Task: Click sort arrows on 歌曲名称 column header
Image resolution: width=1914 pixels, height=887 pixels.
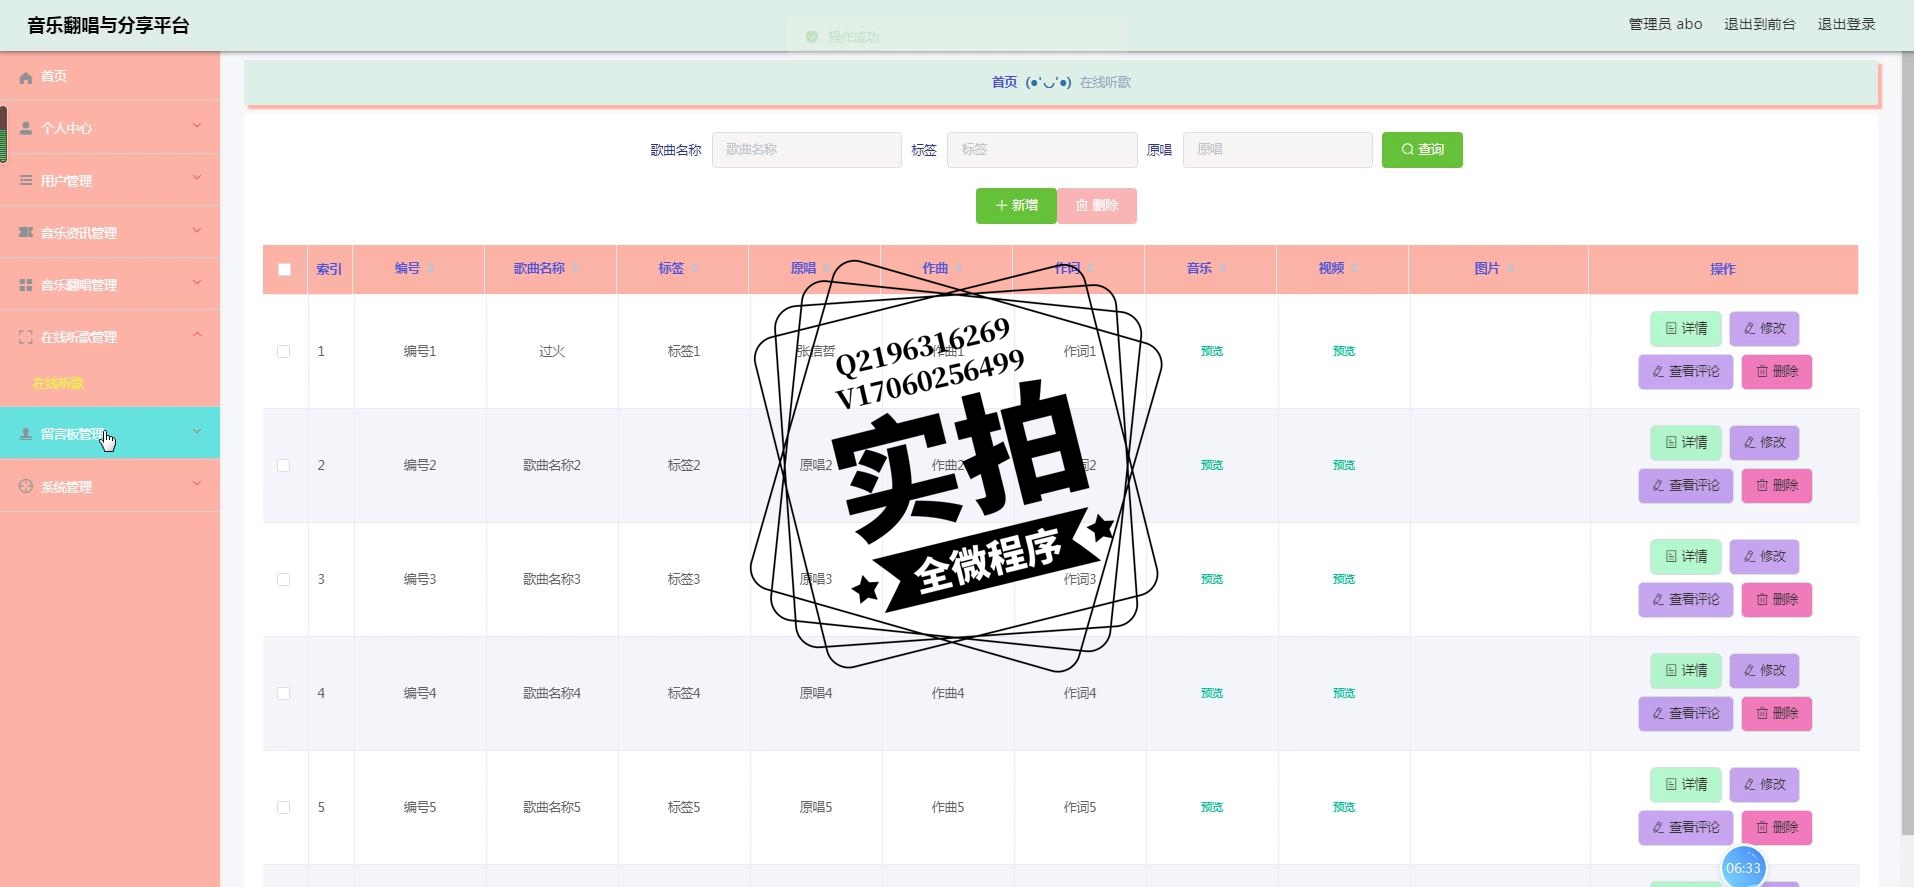Action: [x=575, y=269]
